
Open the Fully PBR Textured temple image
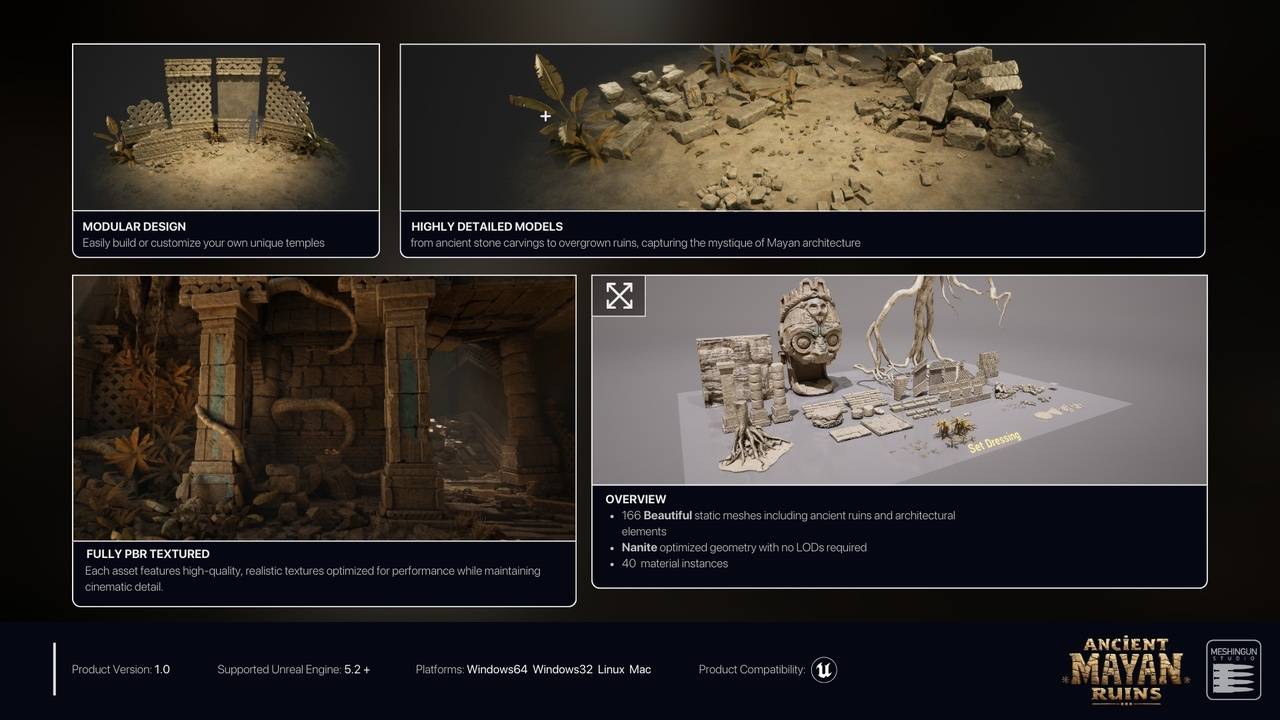coord(324,408)
